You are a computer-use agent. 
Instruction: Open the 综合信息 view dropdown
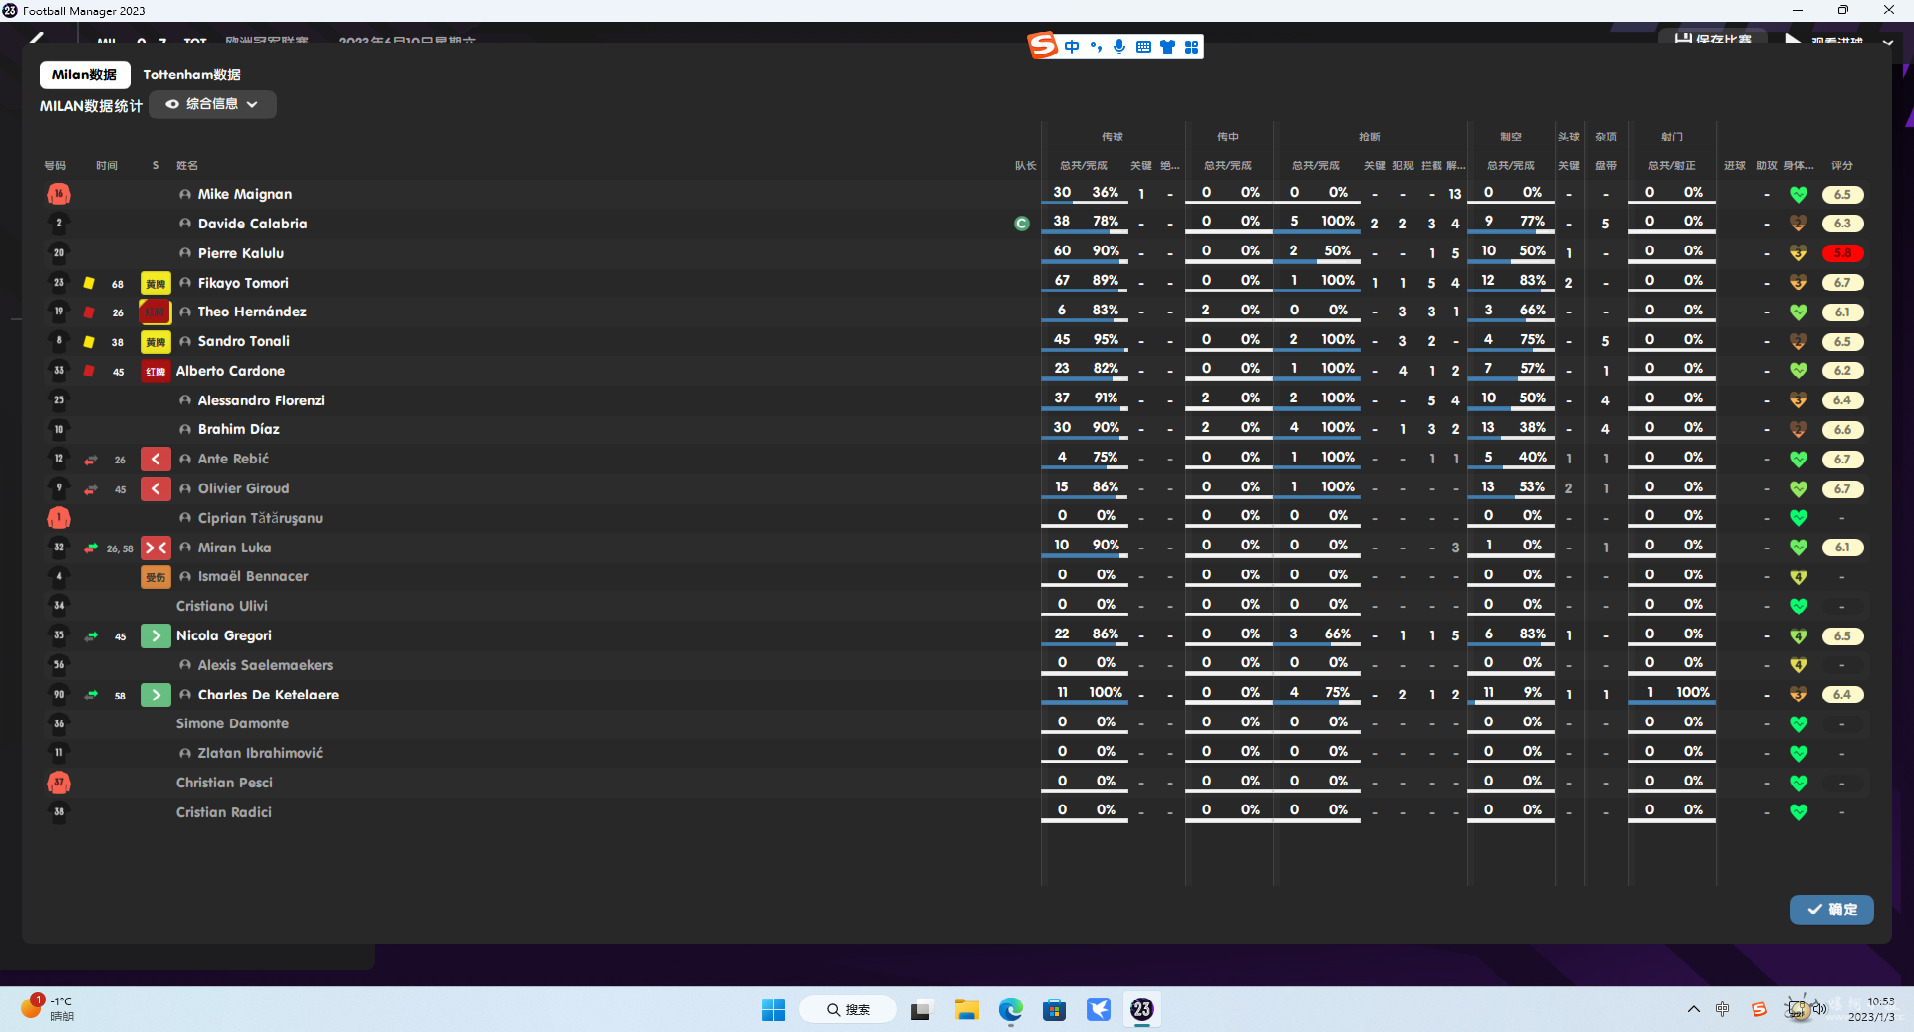[x=212, y=104]
